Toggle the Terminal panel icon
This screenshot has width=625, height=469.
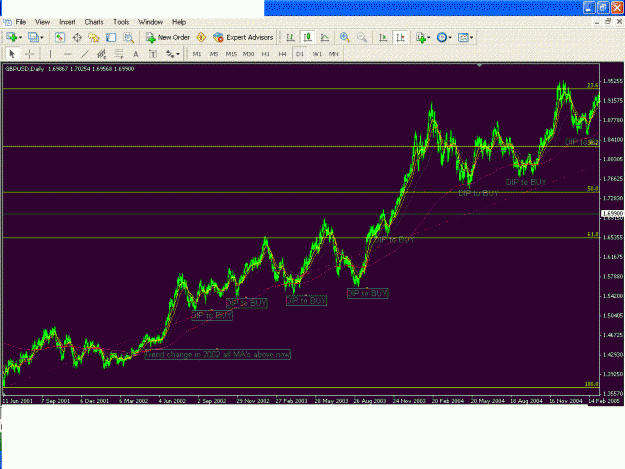pyautogui.click(x=111, y=37)
